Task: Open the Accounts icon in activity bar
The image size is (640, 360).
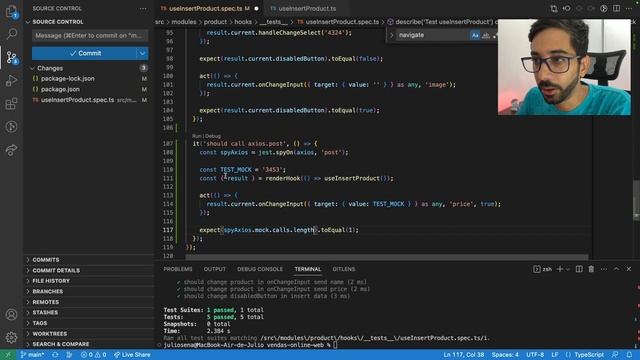Action: click(x=11, y=315)
